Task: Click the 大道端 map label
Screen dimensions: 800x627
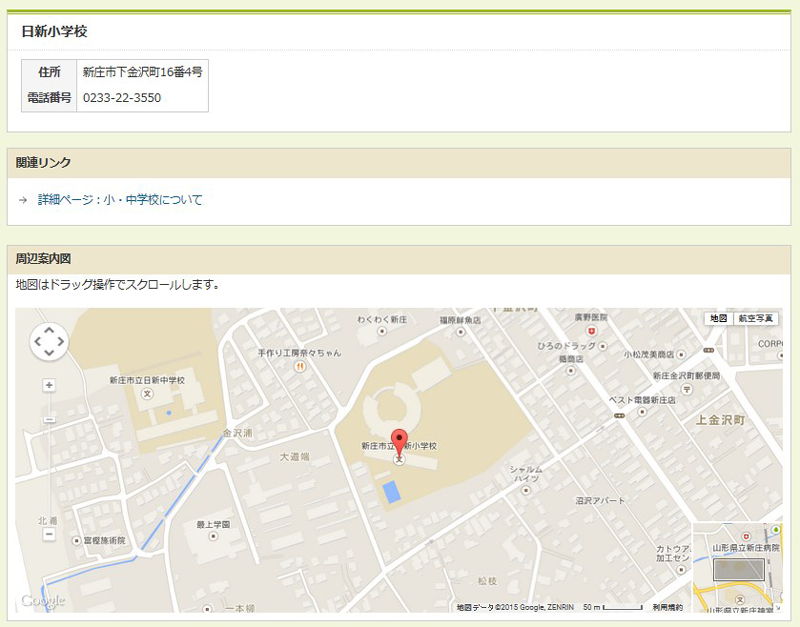Action: [x=294, y=457]
